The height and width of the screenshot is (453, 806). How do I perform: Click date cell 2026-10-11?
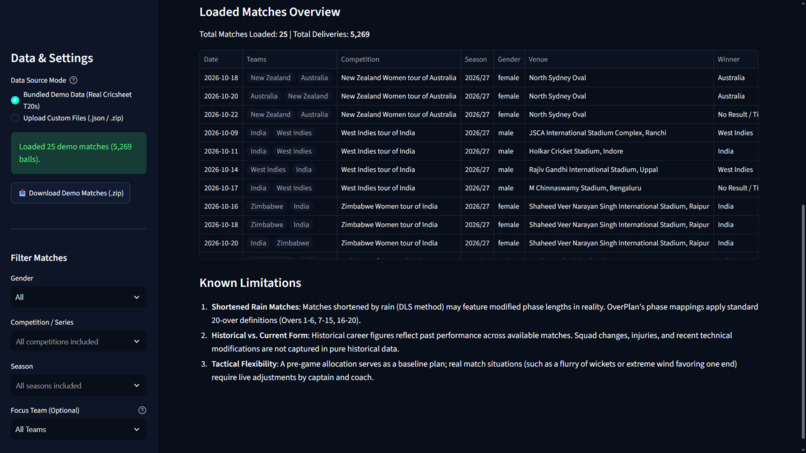(x=221, y=151)
